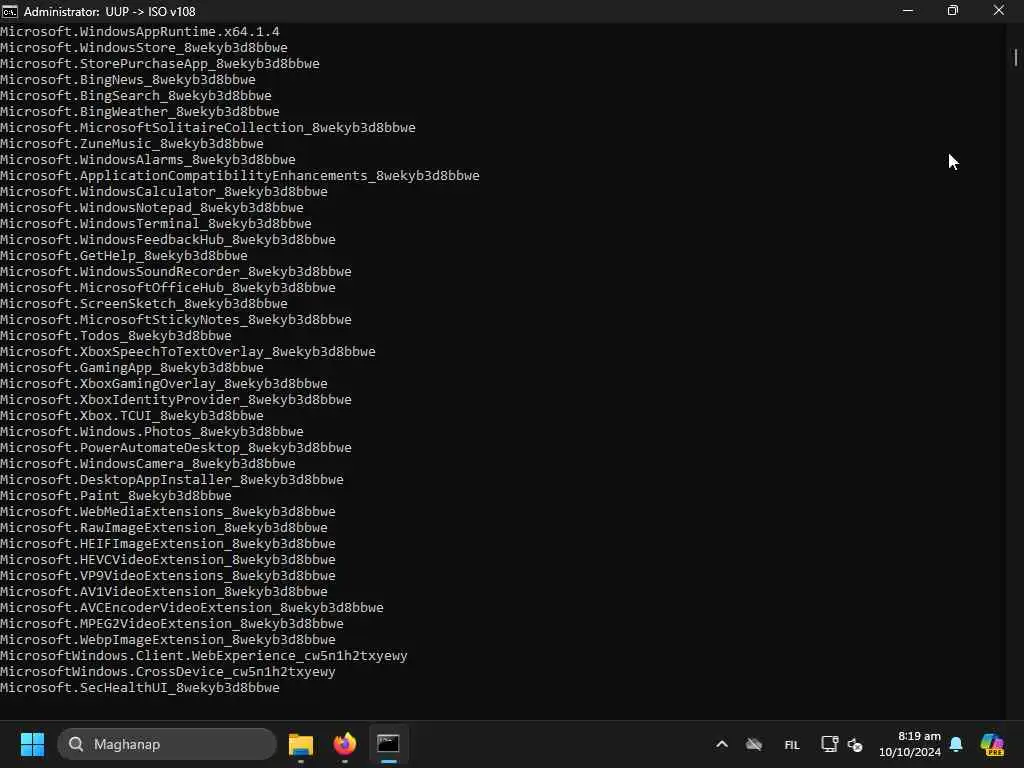Click the Microsoft.WindowsNotepad line
This screenshot has width=1024, height=768.
tap(152, 208)
